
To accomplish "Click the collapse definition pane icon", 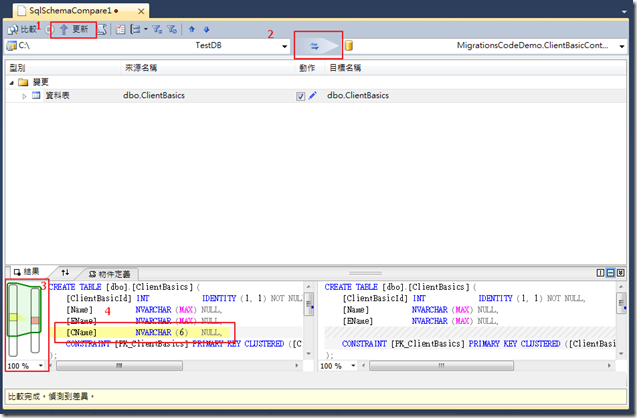I will click(x=620, y=273).
